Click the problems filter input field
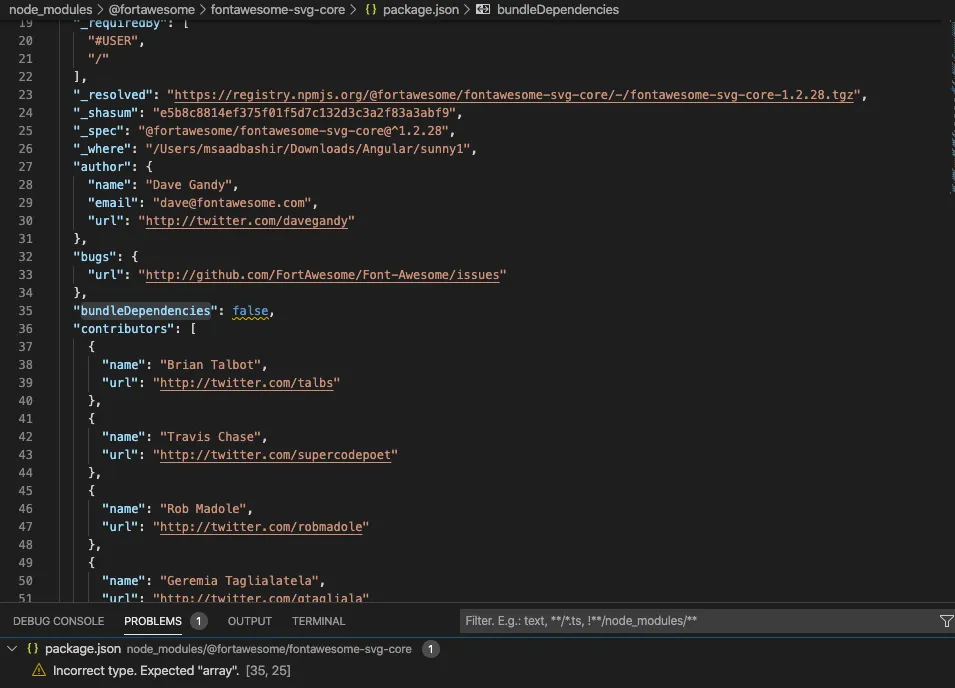The image size is (955, 688). [x=697, y=621]
